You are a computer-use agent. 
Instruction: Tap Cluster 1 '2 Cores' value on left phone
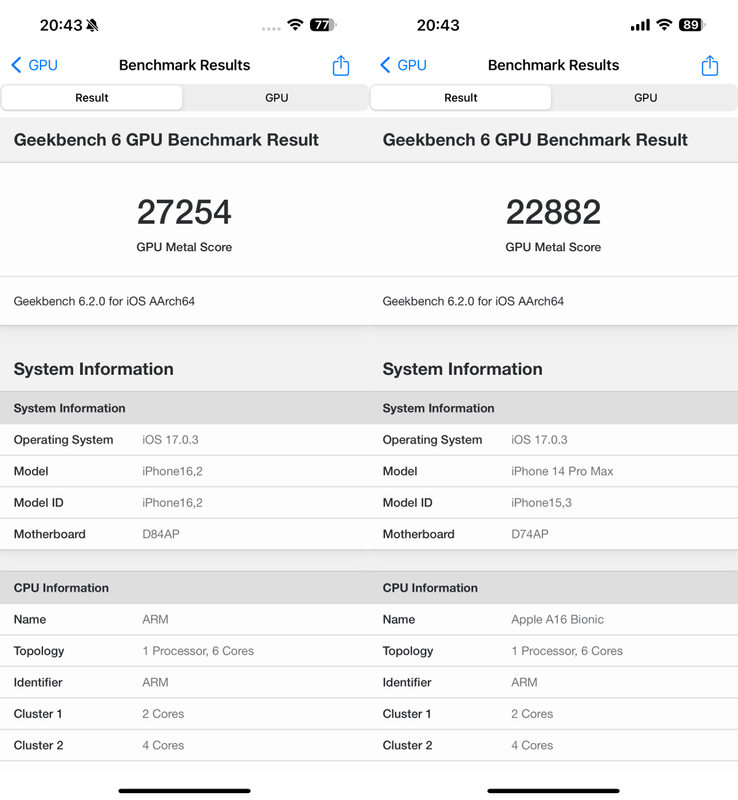point(163,714)
